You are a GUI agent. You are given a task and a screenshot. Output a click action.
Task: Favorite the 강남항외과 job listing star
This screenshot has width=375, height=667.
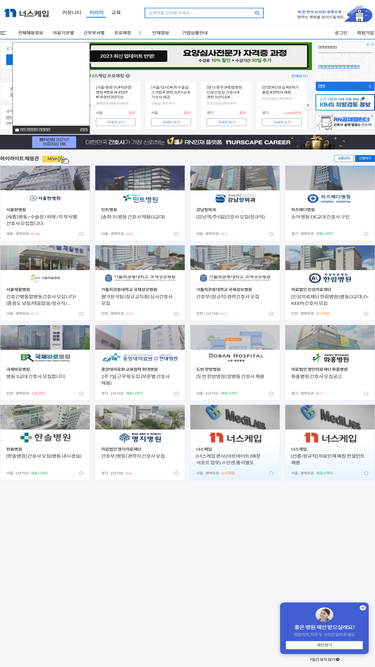(271, 234)
